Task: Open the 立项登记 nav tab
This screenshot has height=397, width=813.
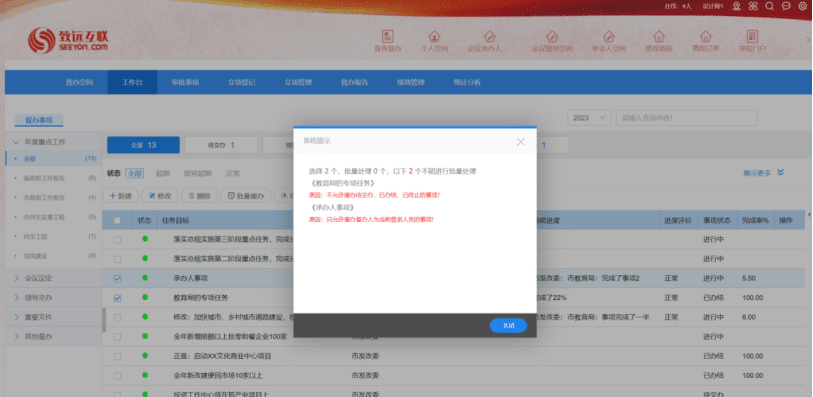Action: click(242, 82)
